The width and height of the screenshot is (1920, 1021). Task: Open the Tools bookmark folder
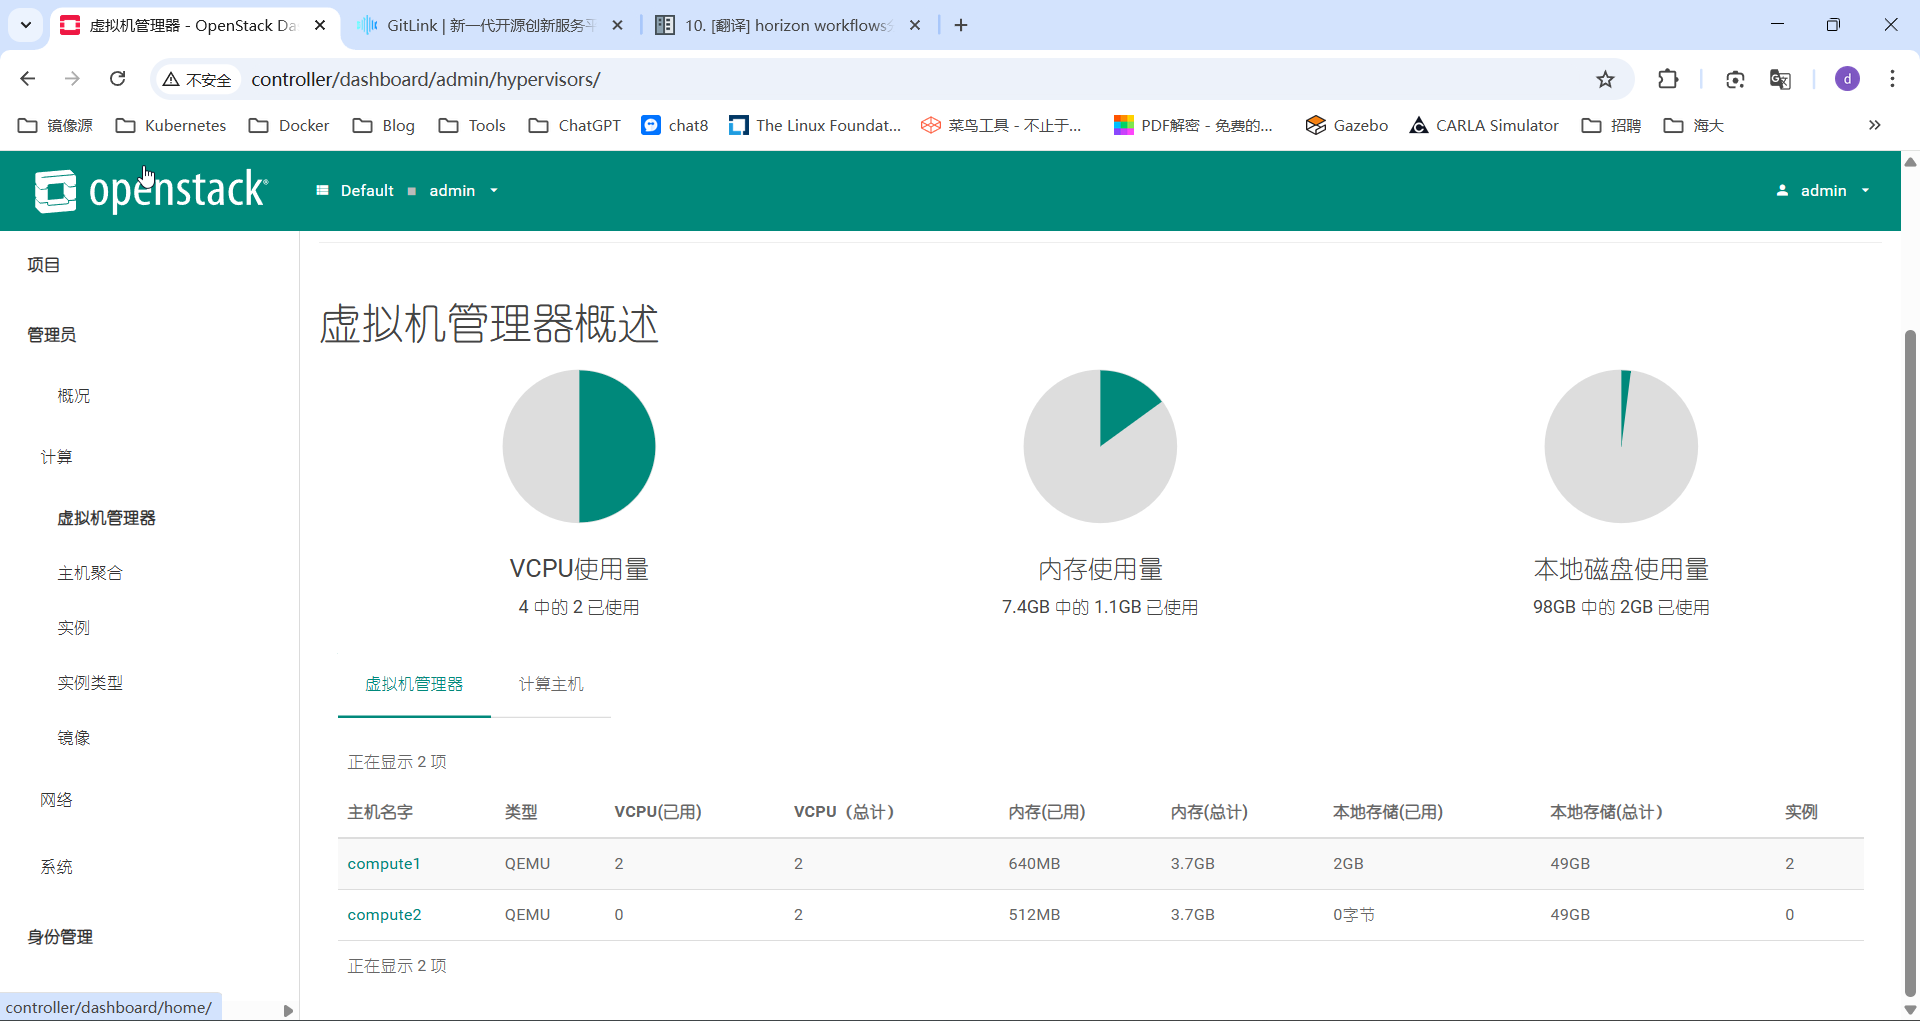coord(472,125)
